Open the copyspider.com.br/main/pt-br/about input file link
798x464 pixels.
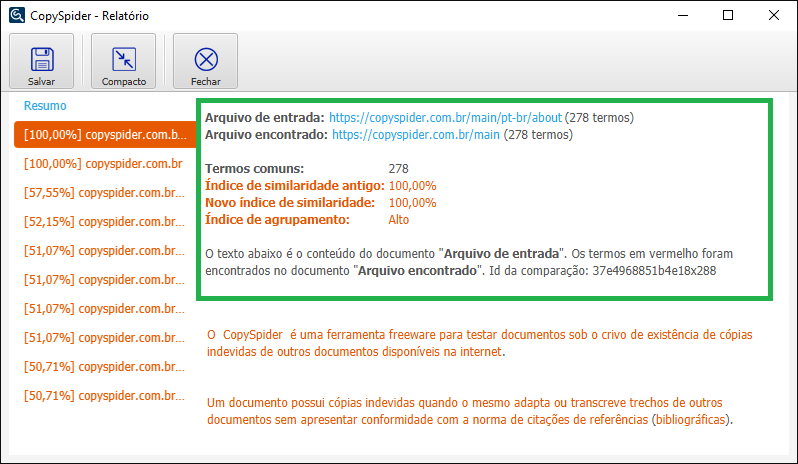point(445,118)
